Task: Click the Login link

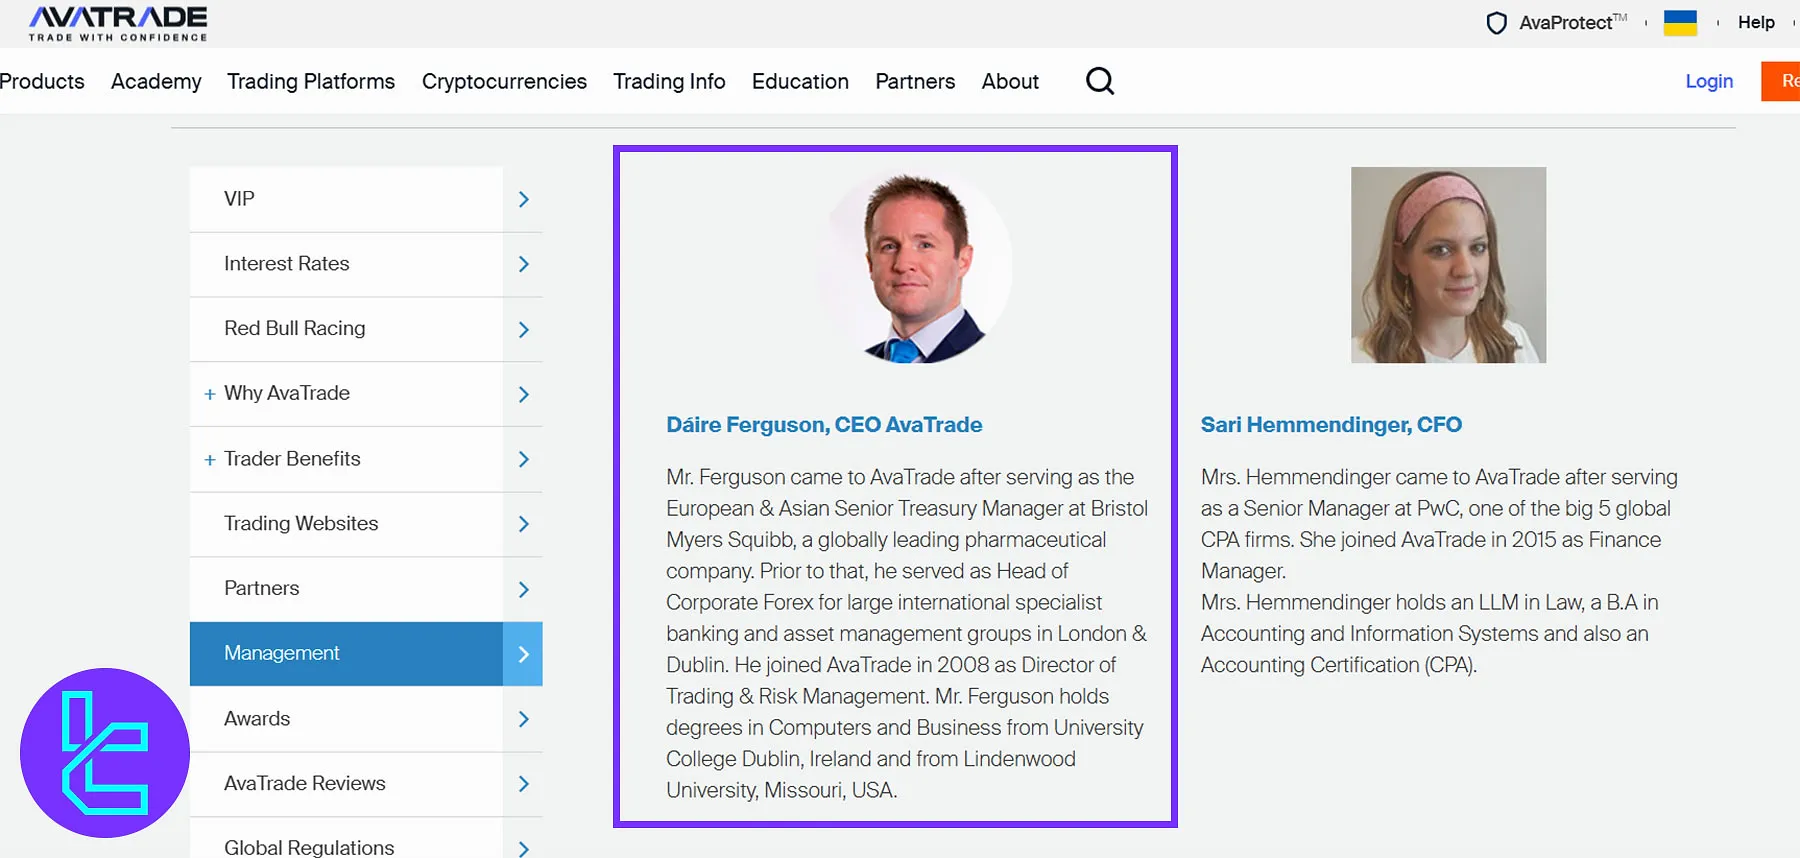Action: pyautogui.click(x=1709, y=81)
